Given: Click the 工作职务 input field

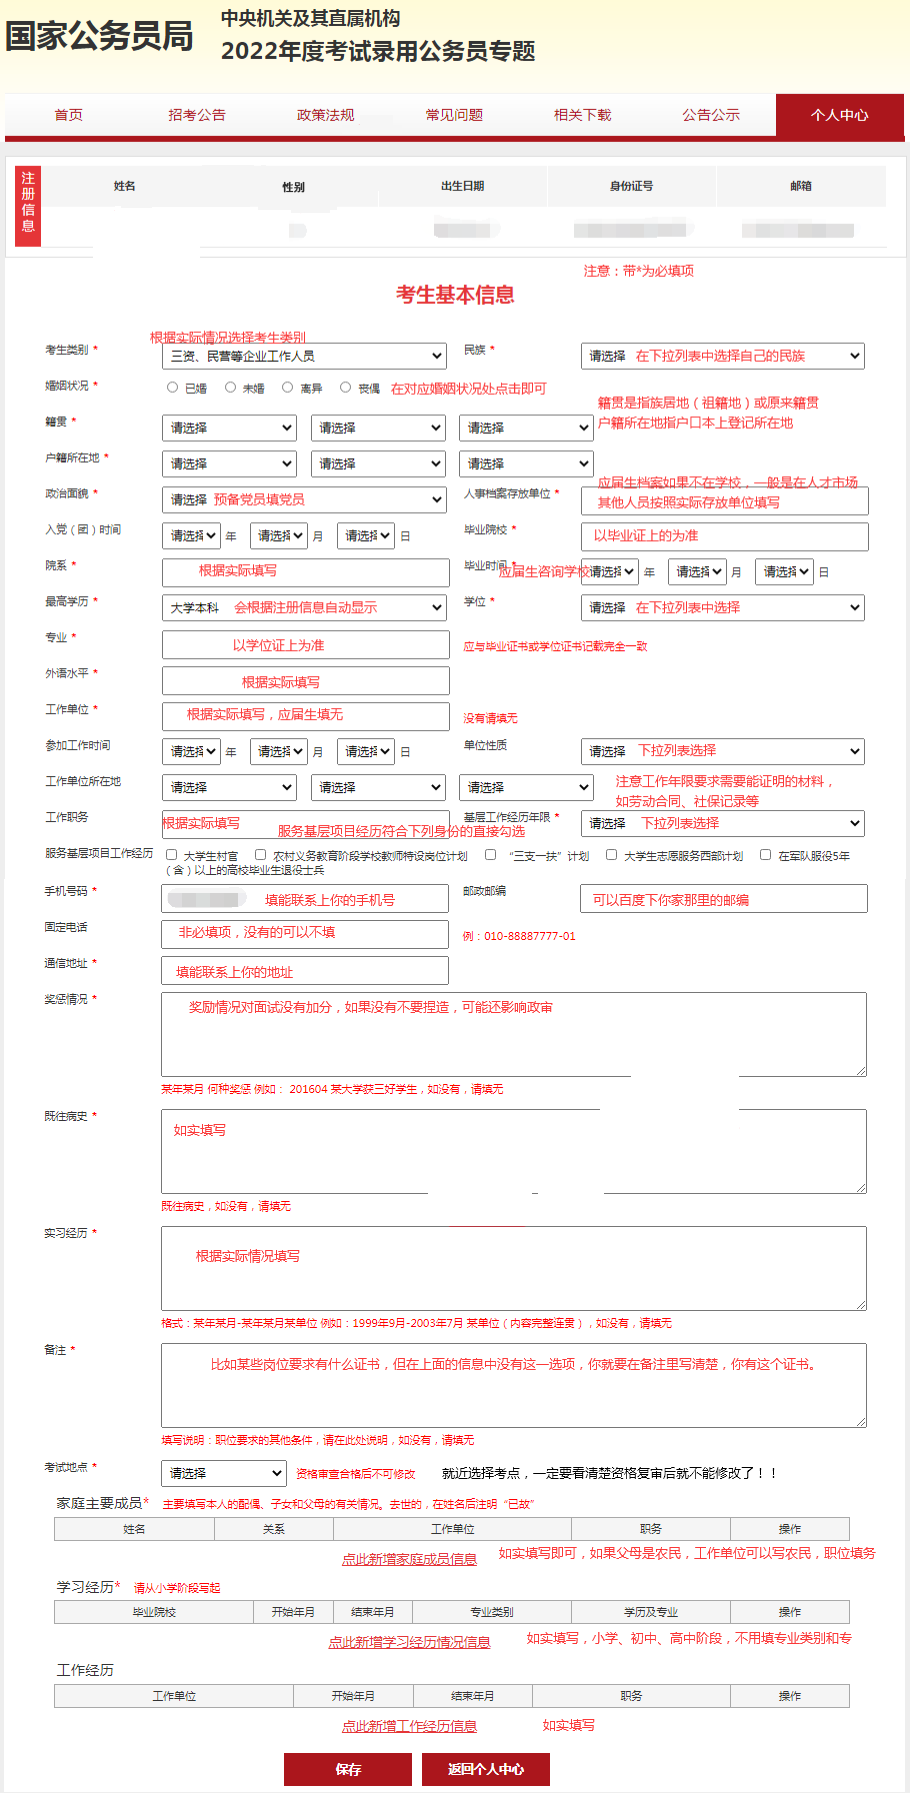Looking at the screenshot, I should (306, 824).
